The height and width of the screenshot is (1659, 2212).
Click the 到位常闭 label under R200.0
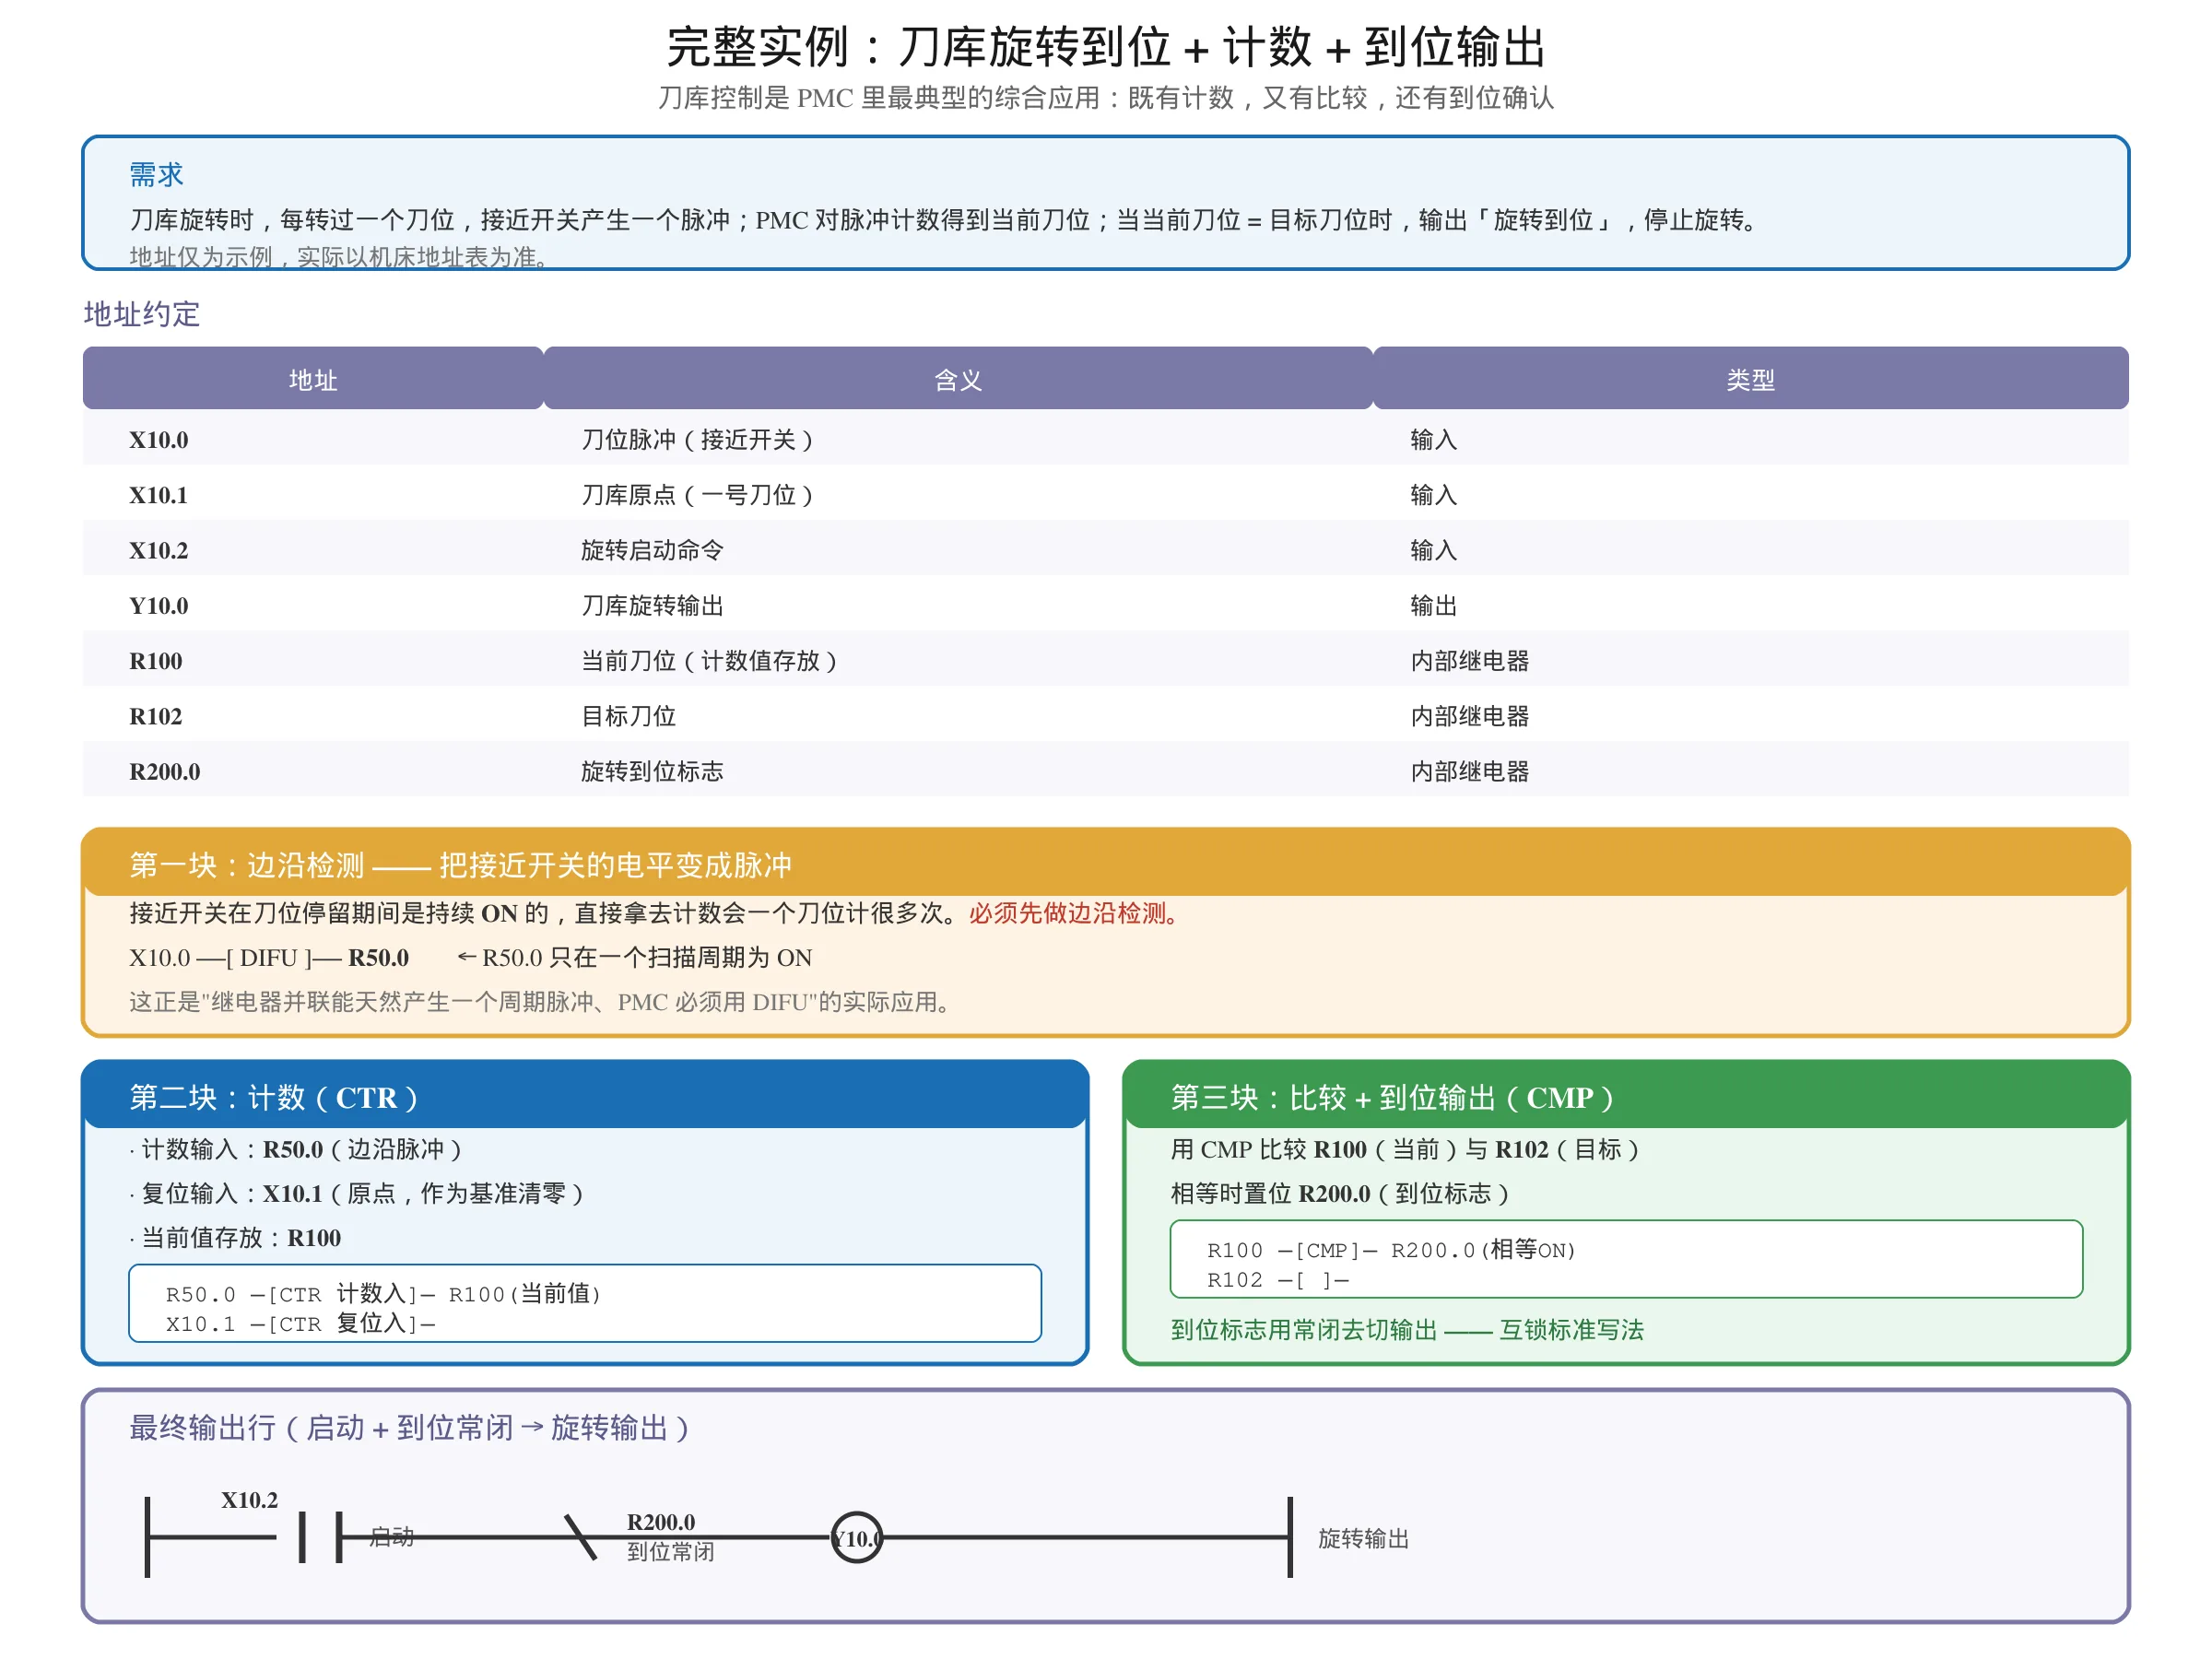pyautogui.click(x=670, y=1552)
